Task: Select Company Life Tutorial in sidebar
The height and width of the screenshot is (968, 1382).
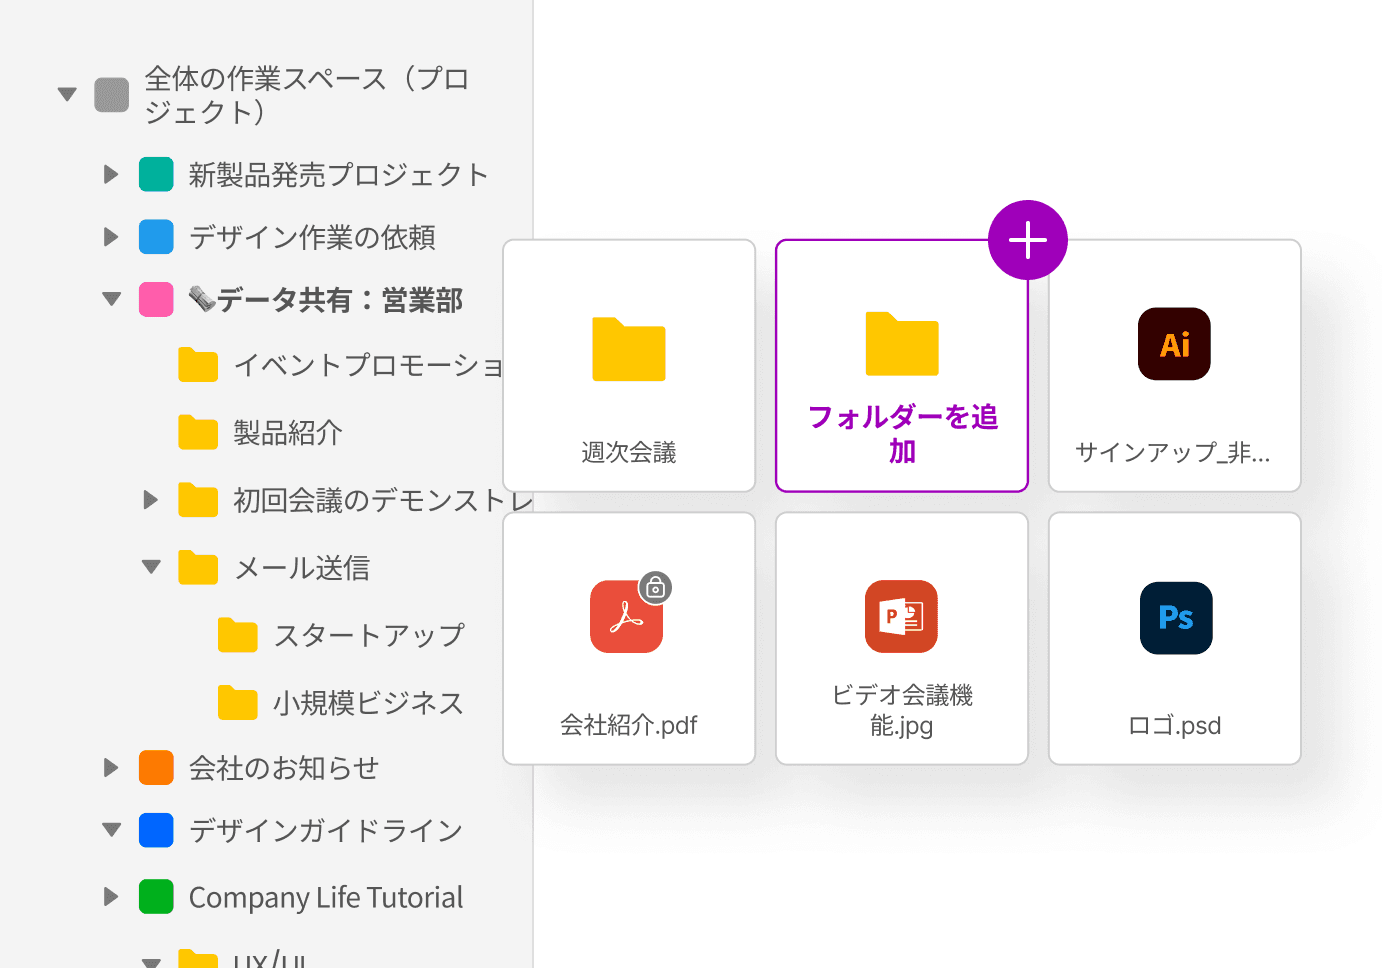Action: 326,897
